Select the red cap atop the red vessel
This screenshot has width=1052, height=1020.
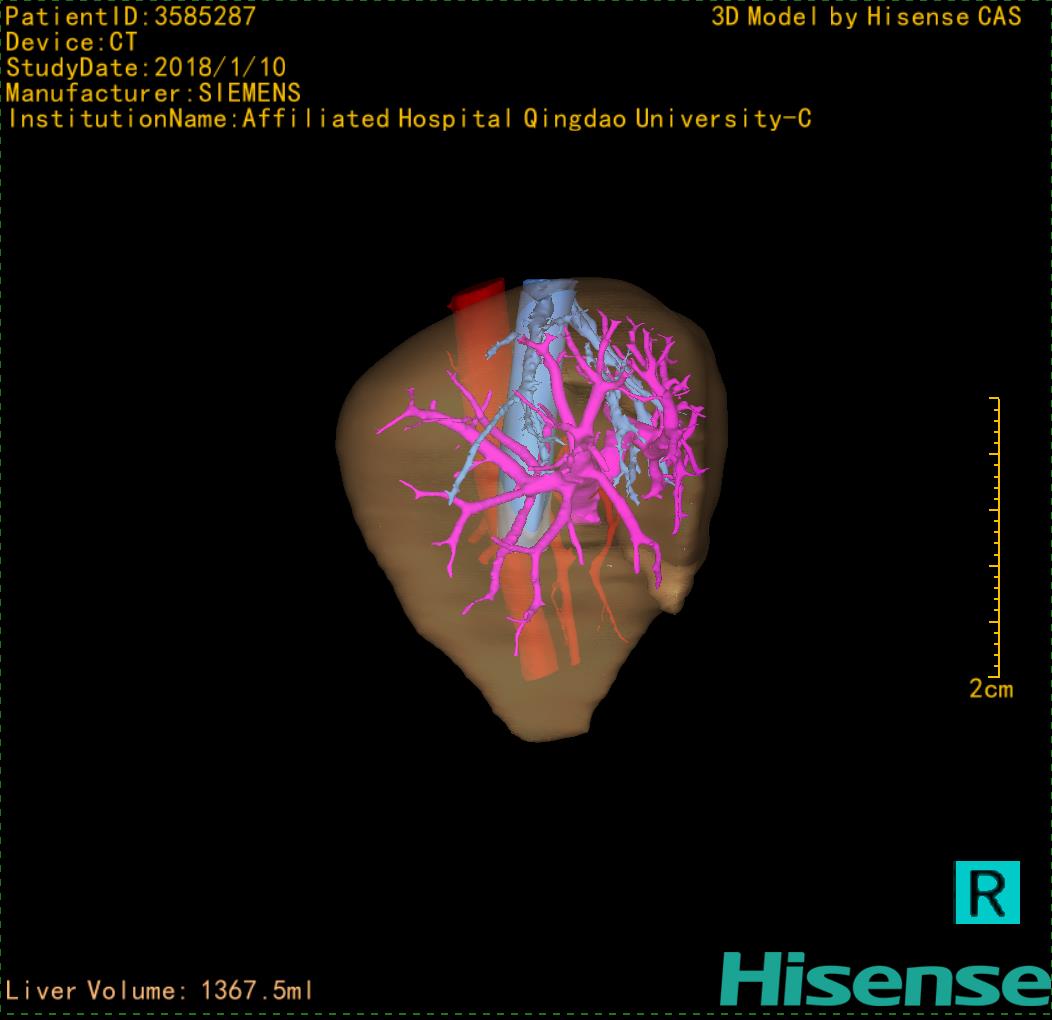pyautogui.click(x=476, y=294)
